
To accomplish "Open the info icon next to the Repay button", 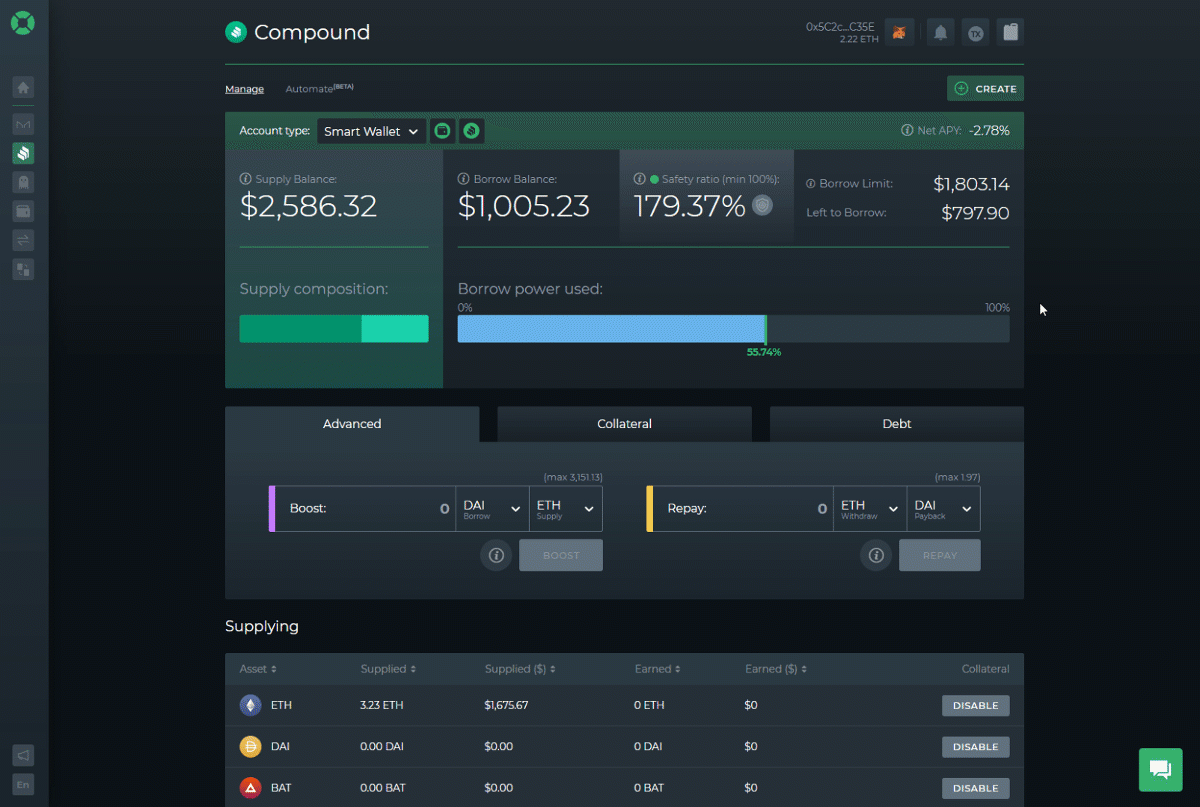I will [x=876, y=555].
